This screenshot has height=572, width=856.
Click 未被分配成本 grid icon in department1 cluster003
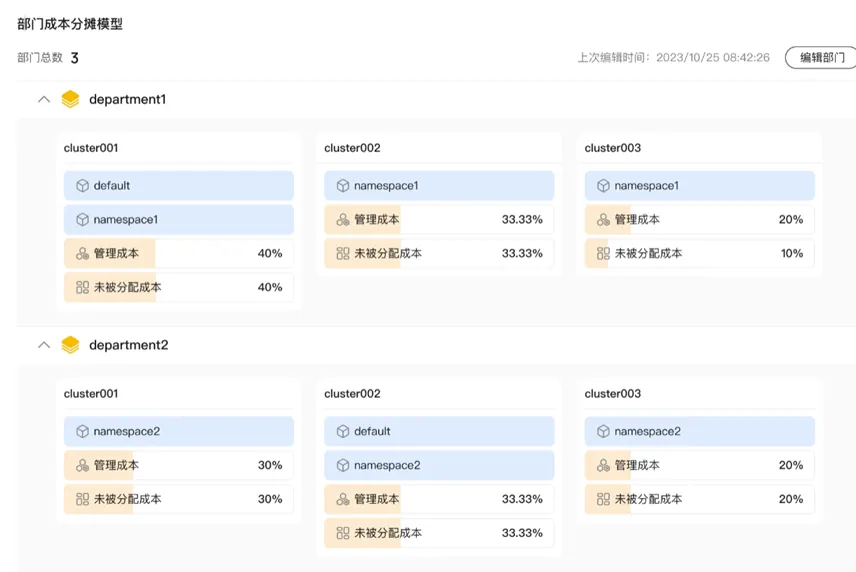point(603,254)
